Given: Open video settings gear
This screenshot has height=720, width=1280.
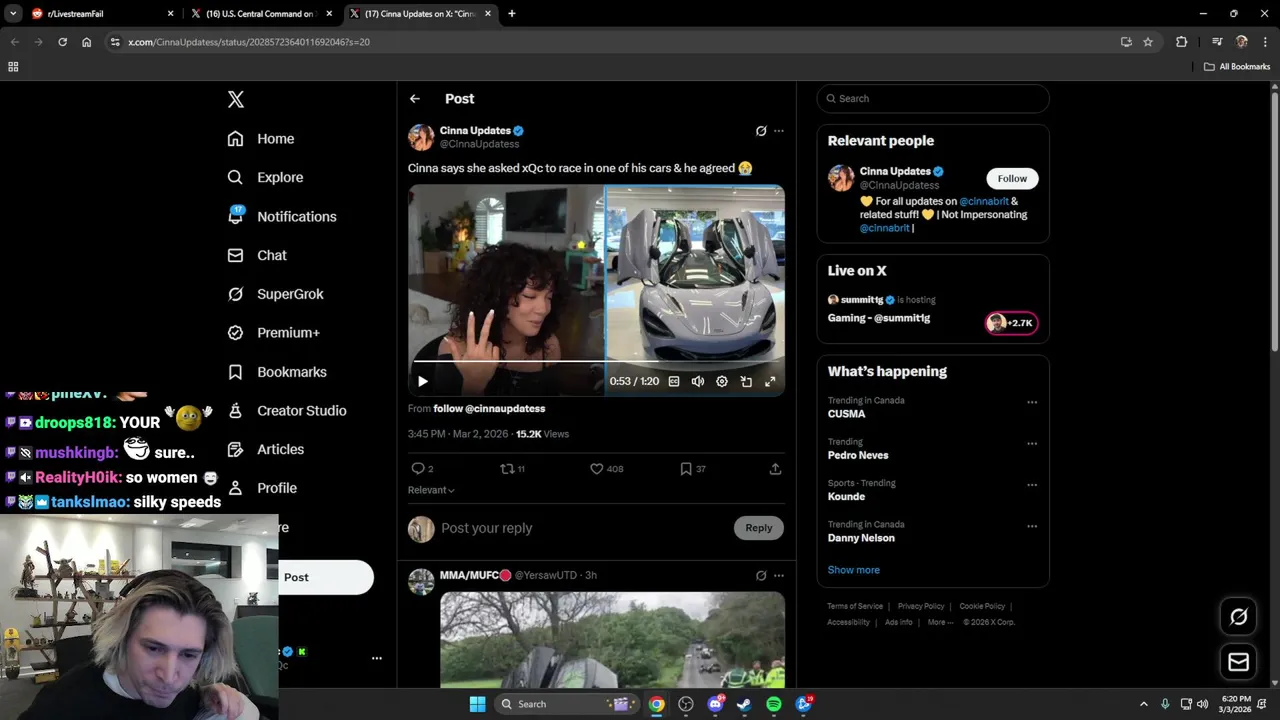Looking at the screenshot, I should tap(722, 381).
